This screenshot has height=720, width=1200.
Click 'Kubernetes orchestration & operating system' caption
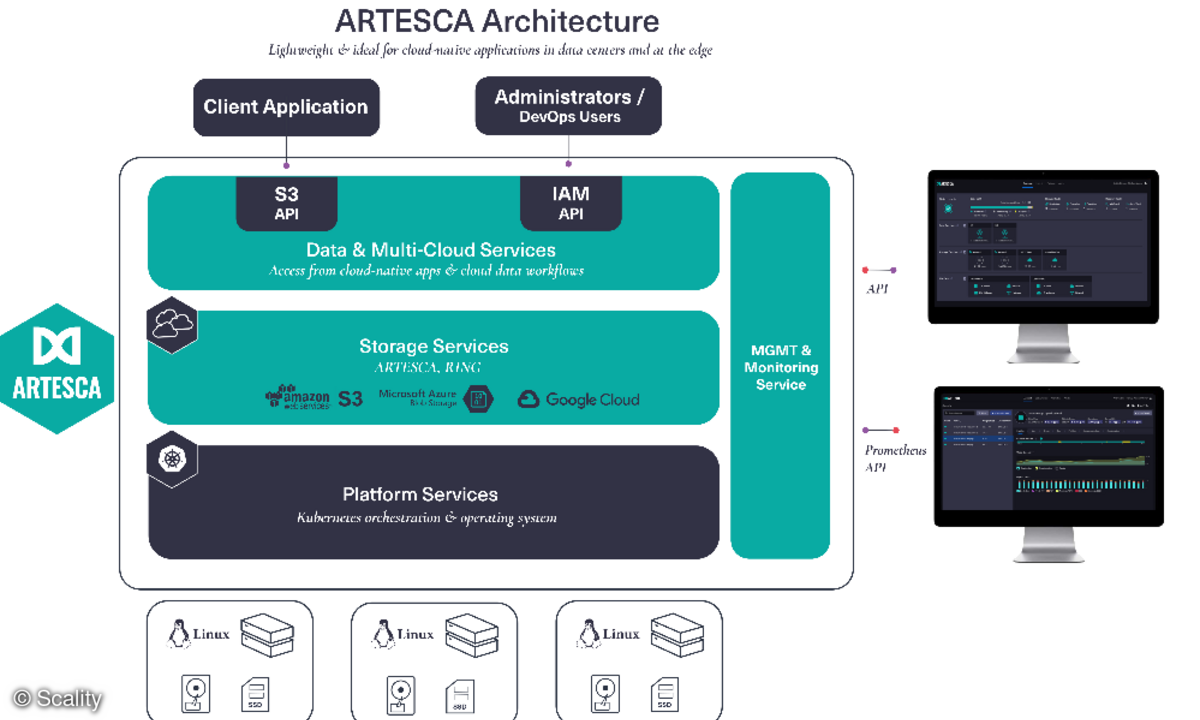coord(427,518)
